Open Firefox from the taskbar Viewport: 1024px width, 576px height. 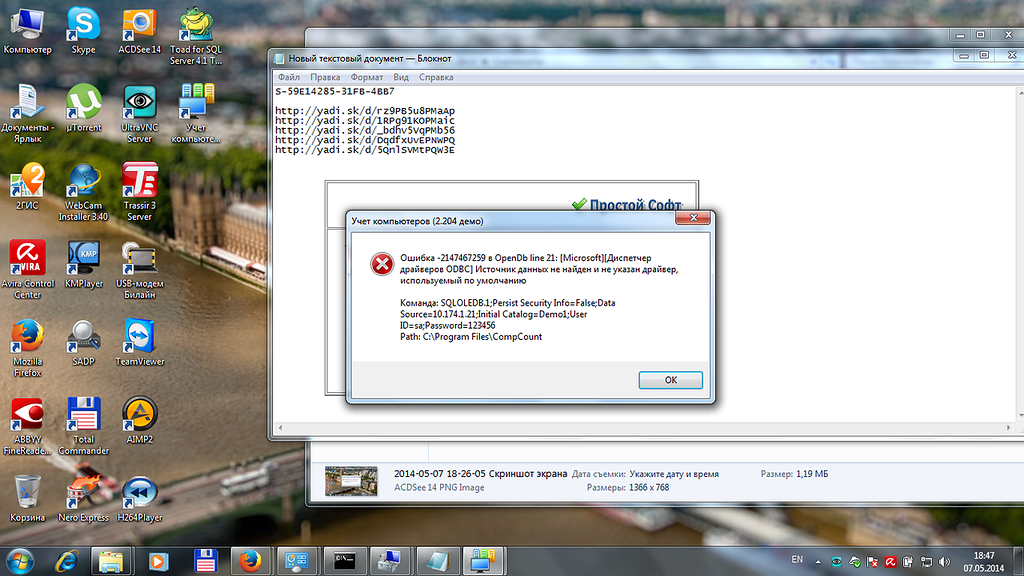[250, 559]
